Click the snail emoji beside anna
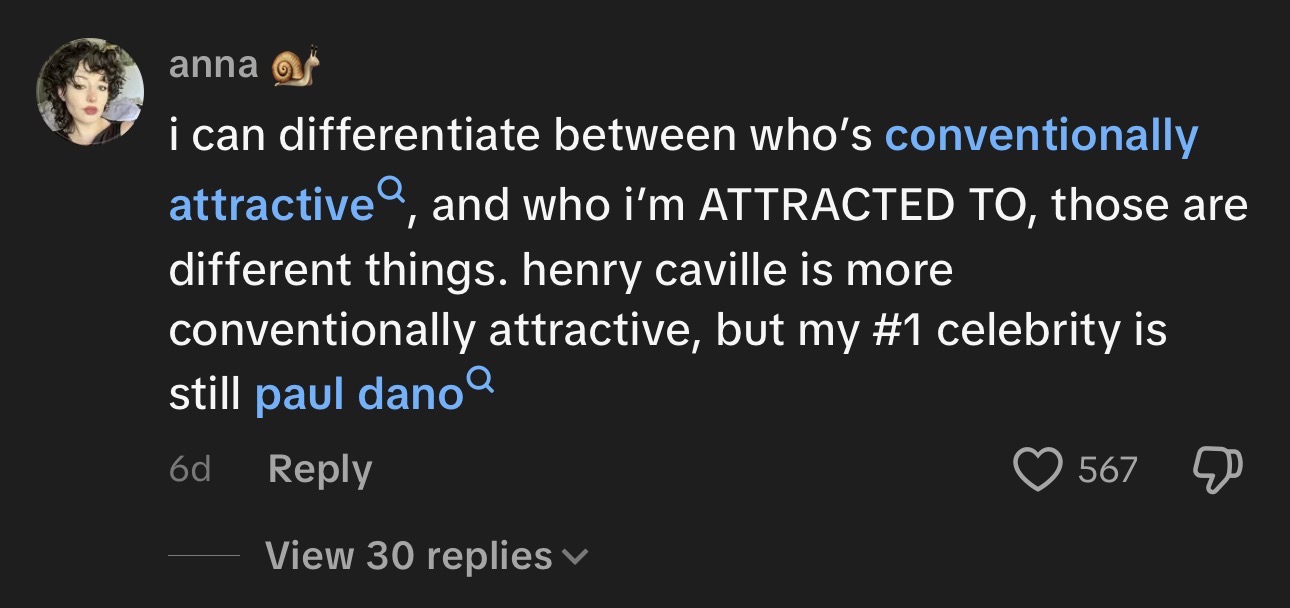Screen dimensions: 1290x608 (x=297, y=66)
